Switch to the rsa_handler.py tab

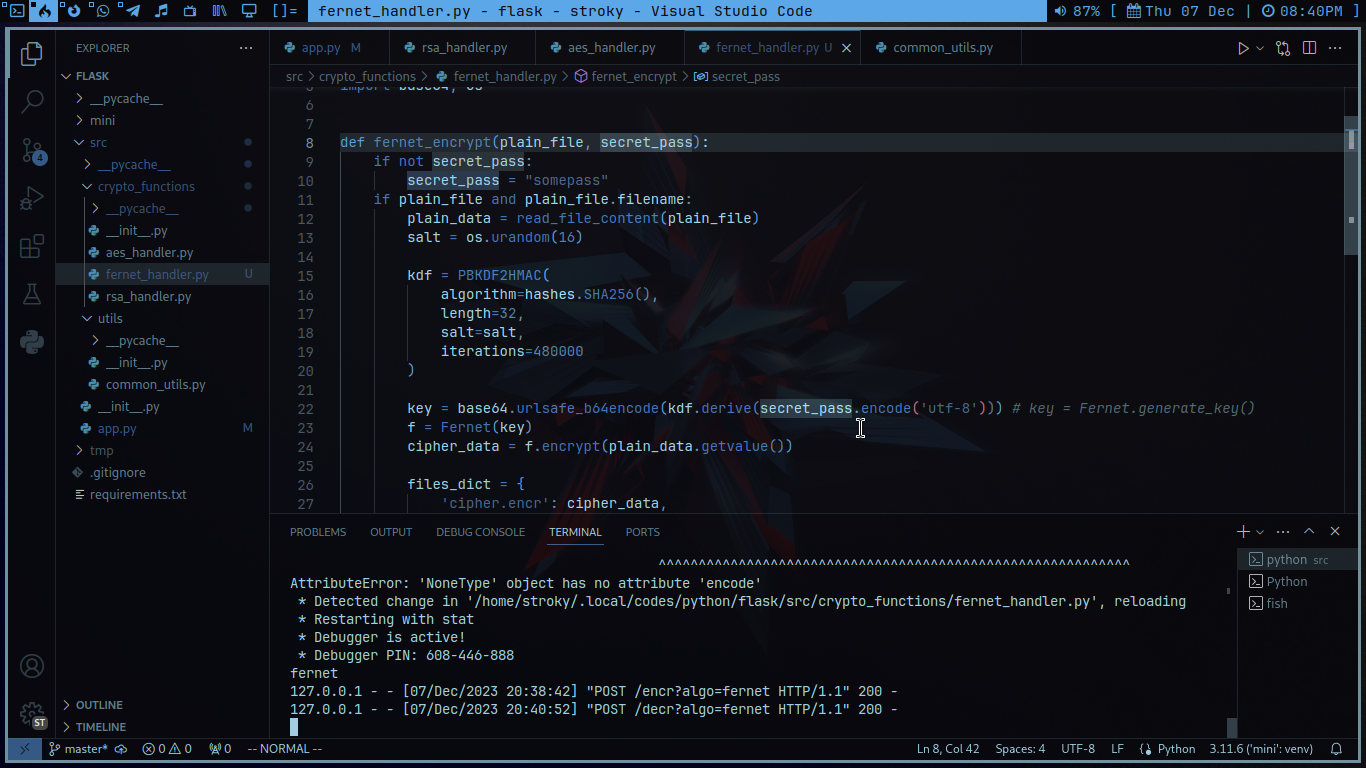point(461,48)
